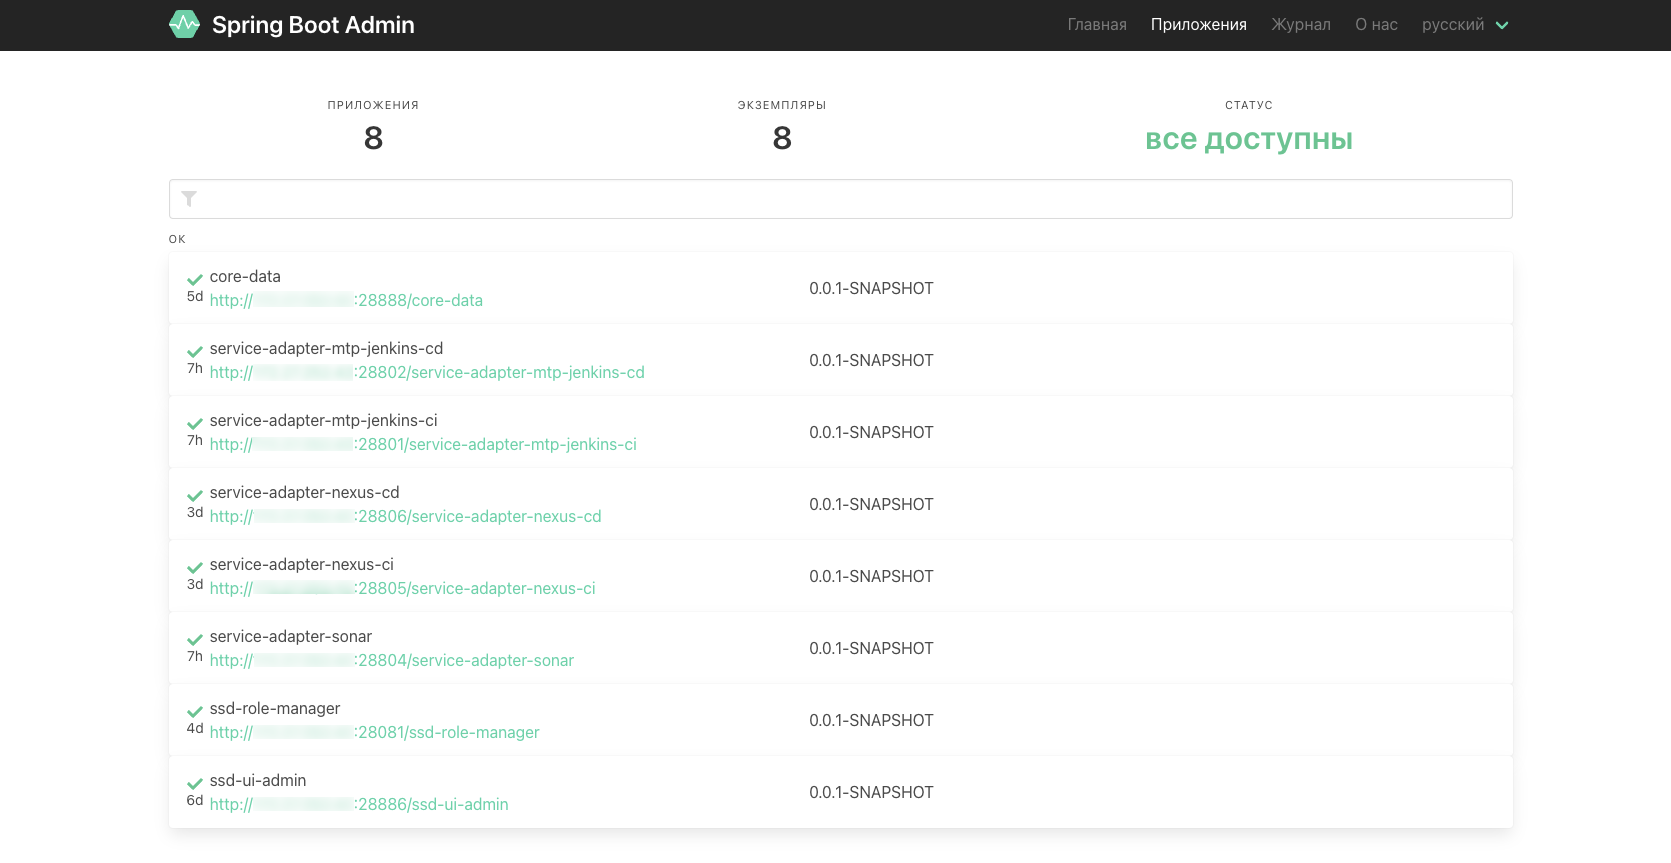Image resolution: width=1671 pixels, height=863 pixels.
Task: Click checkmark status of service-adapter-sonar
Action: pos(195,640)
